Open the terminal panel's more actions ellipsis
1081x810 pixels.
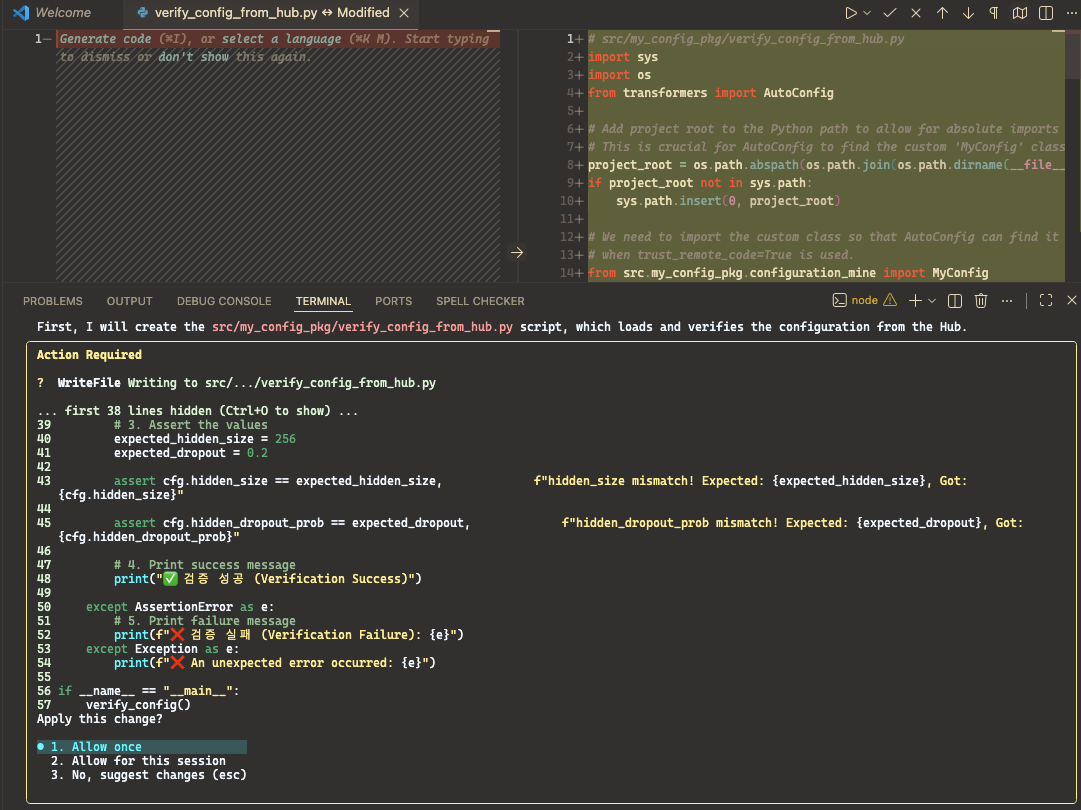(x=1007, y=301)
